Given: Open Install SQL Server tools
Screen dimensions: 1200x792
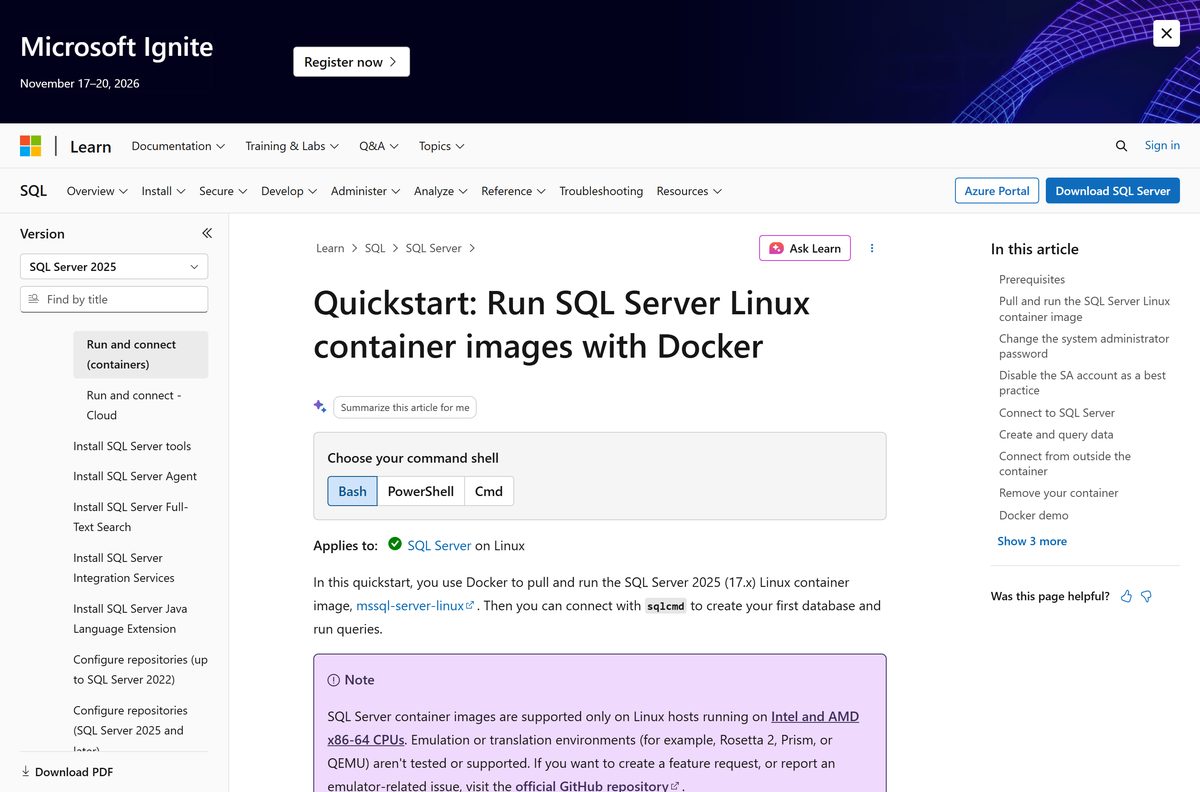Looking at the screenshot, I should [x=132, y=446].
